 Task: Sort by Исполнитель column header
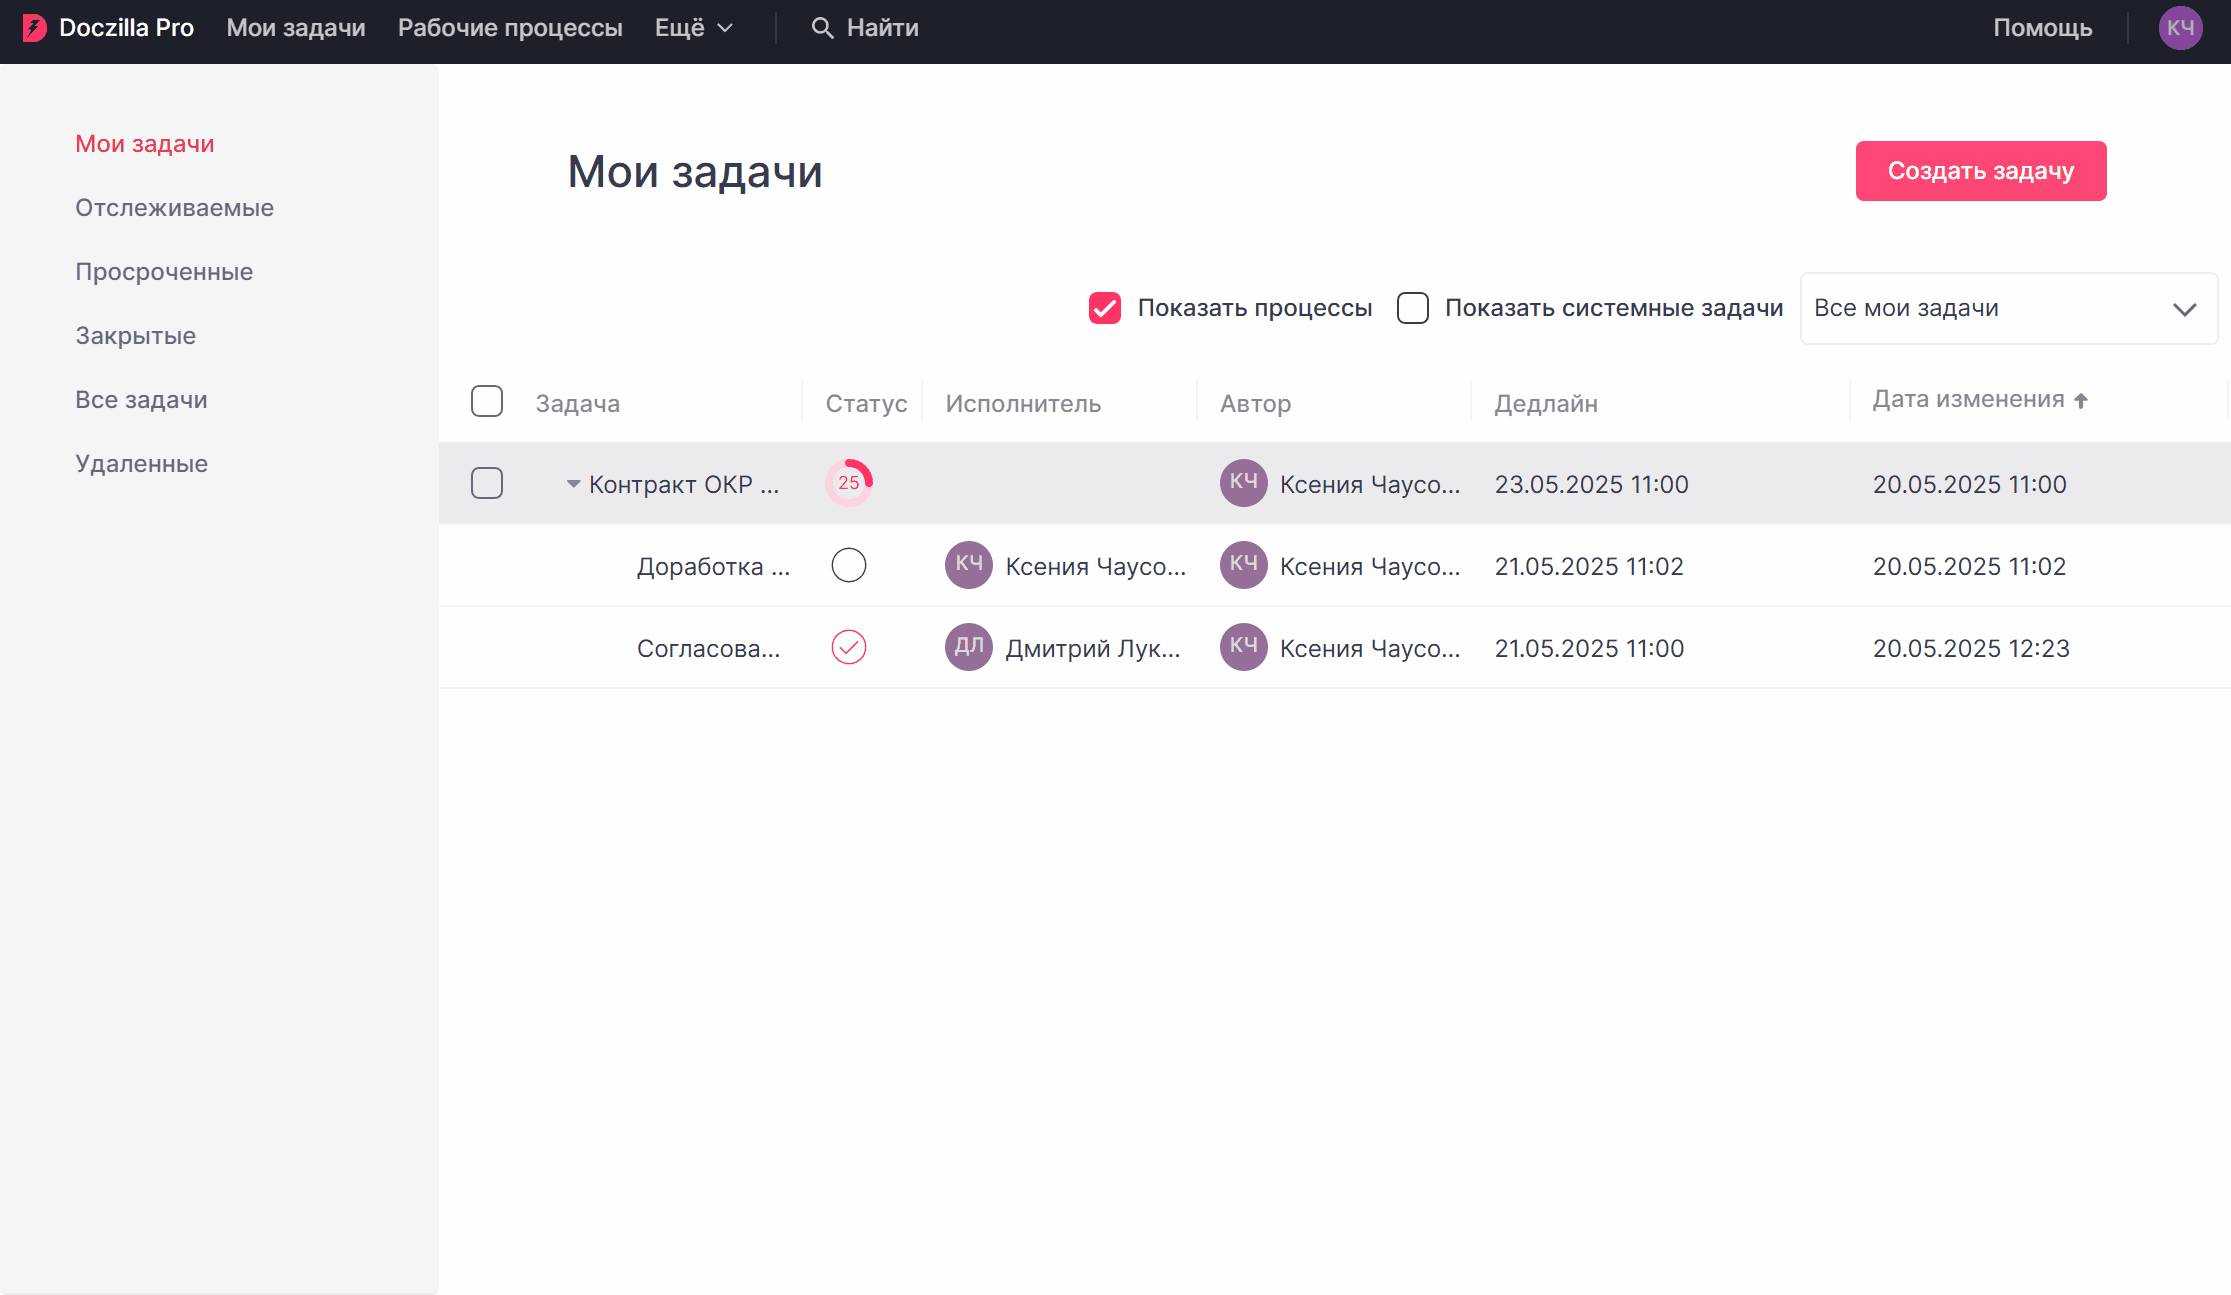point(1023,404)
